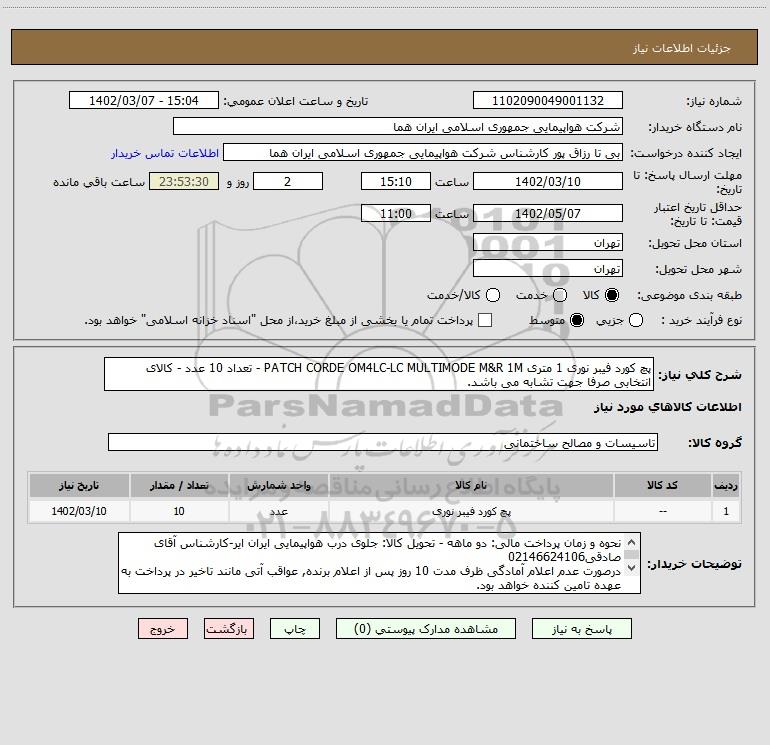
Task: Click the واحد شمارش column header
Action: [x=278, y=485]
